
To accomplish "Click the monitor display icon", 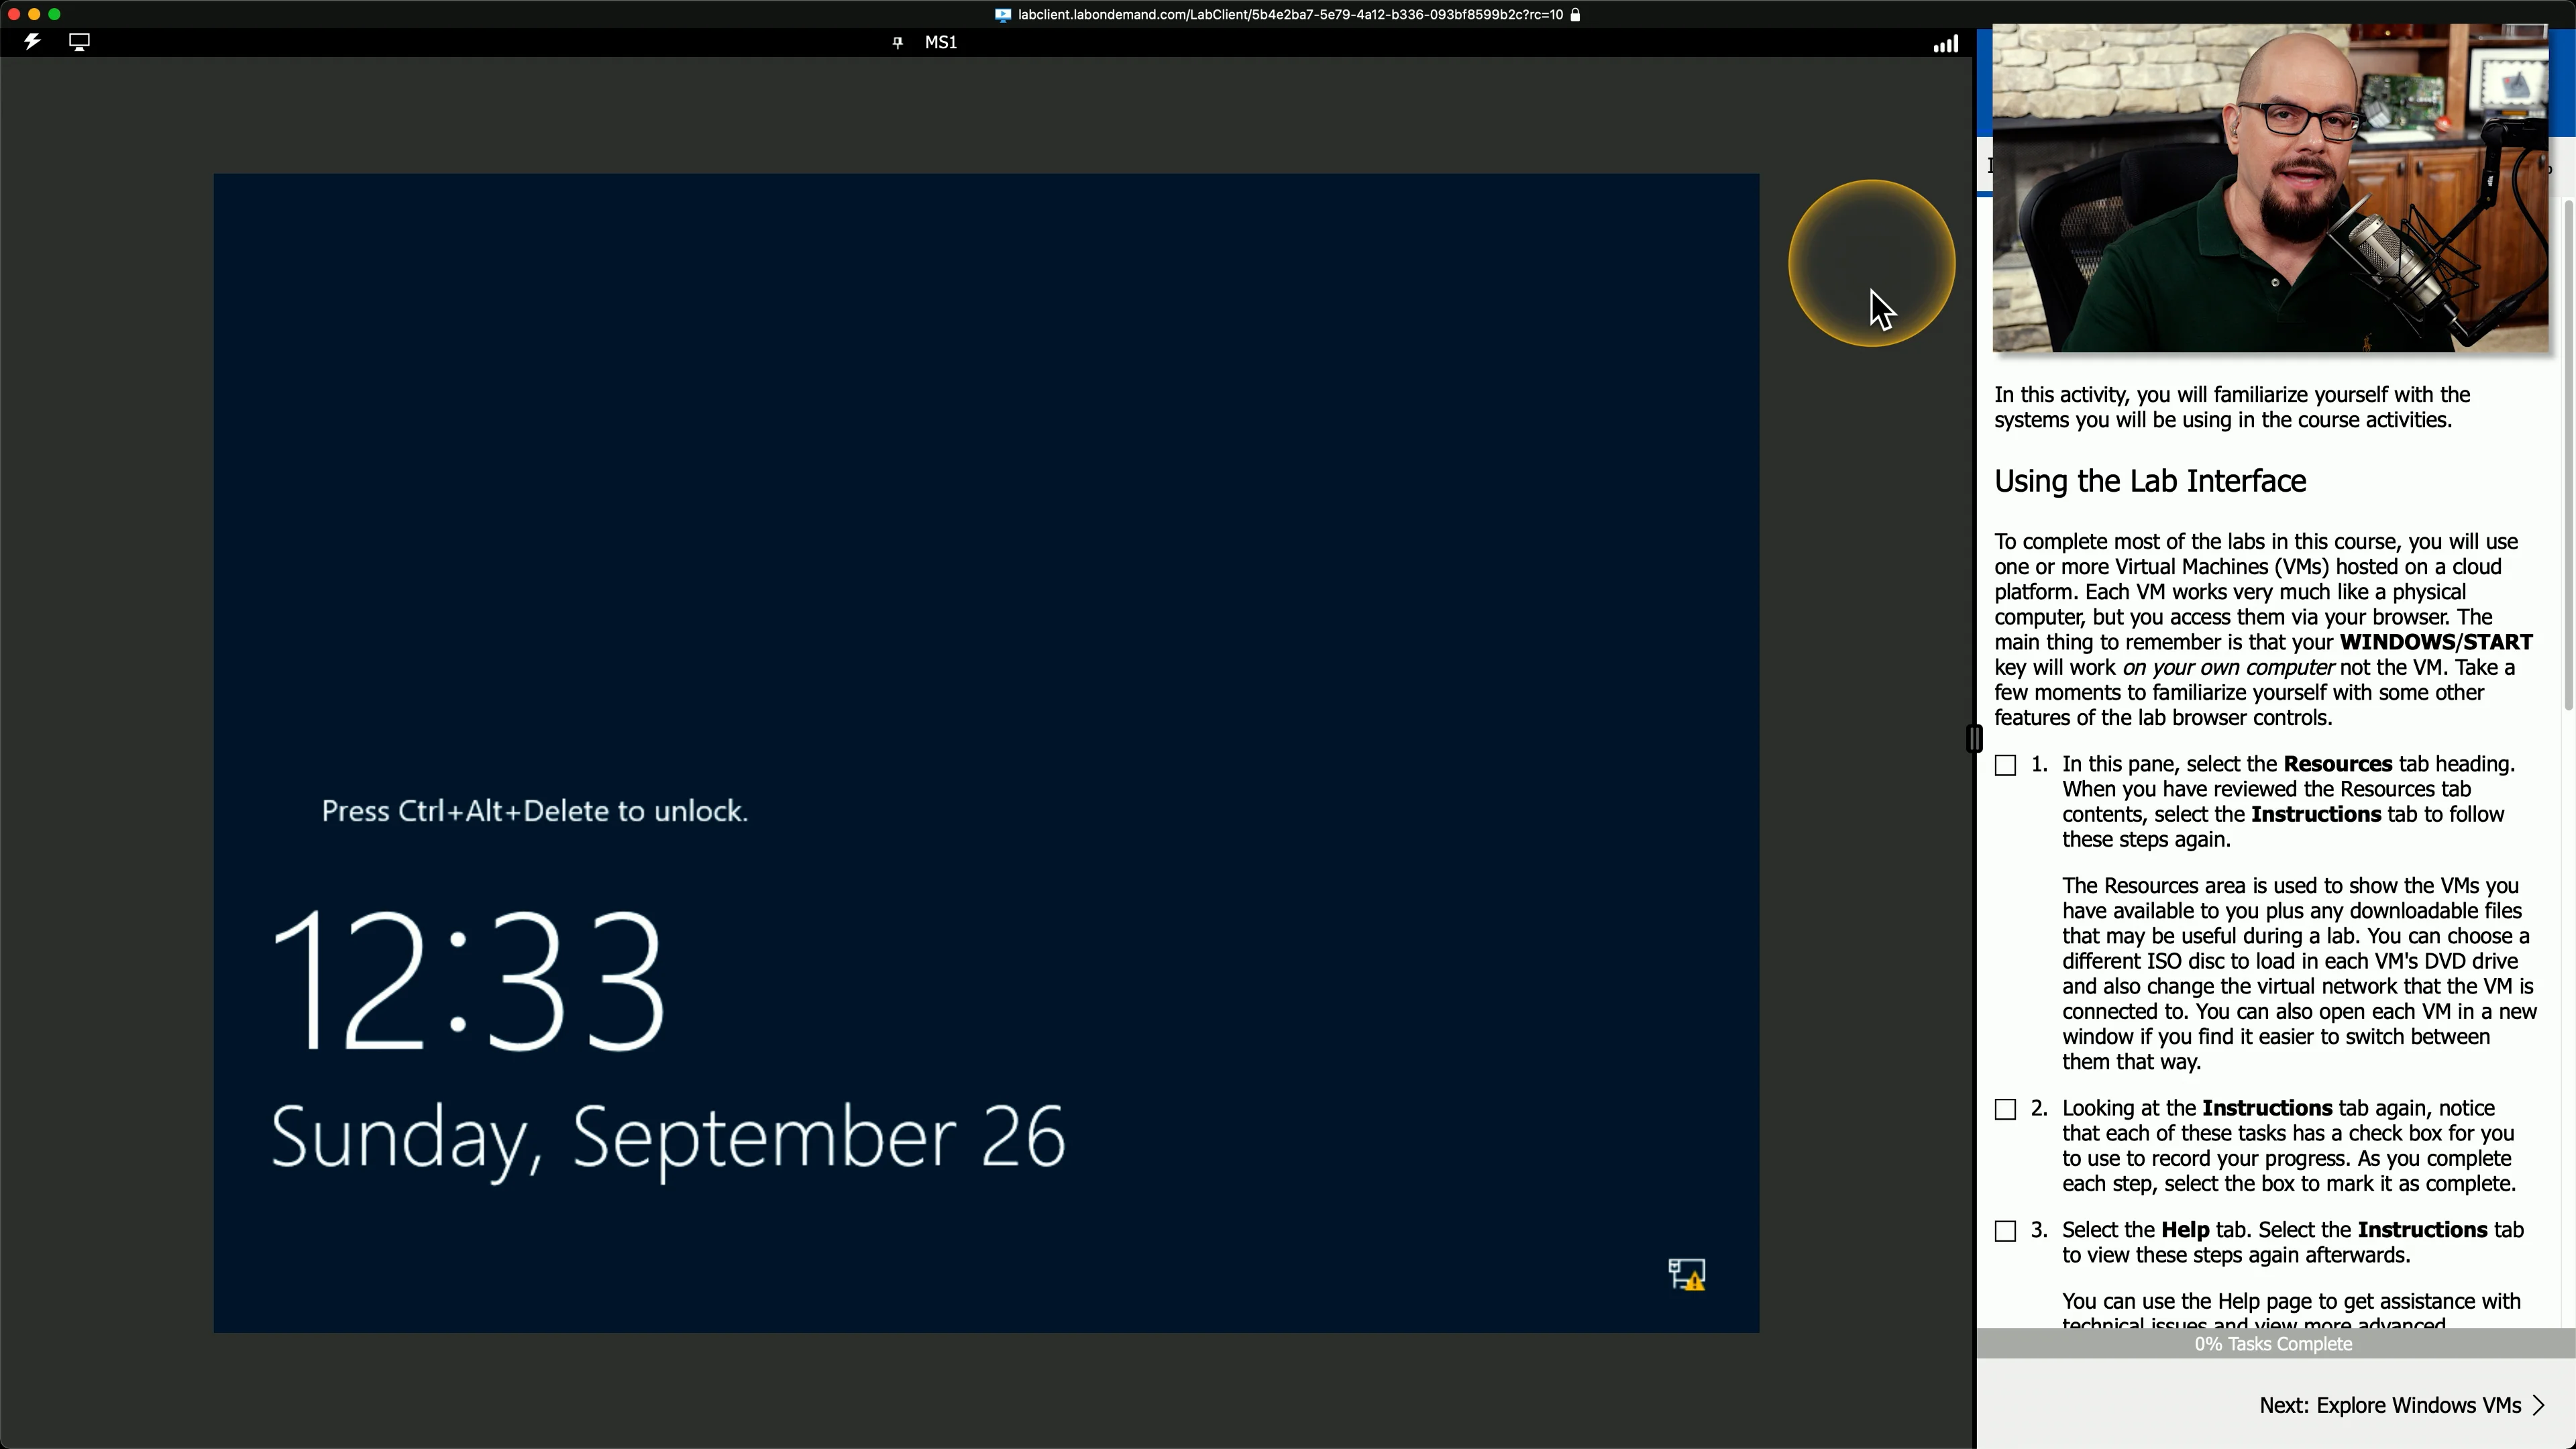I will tap(79, 42).
